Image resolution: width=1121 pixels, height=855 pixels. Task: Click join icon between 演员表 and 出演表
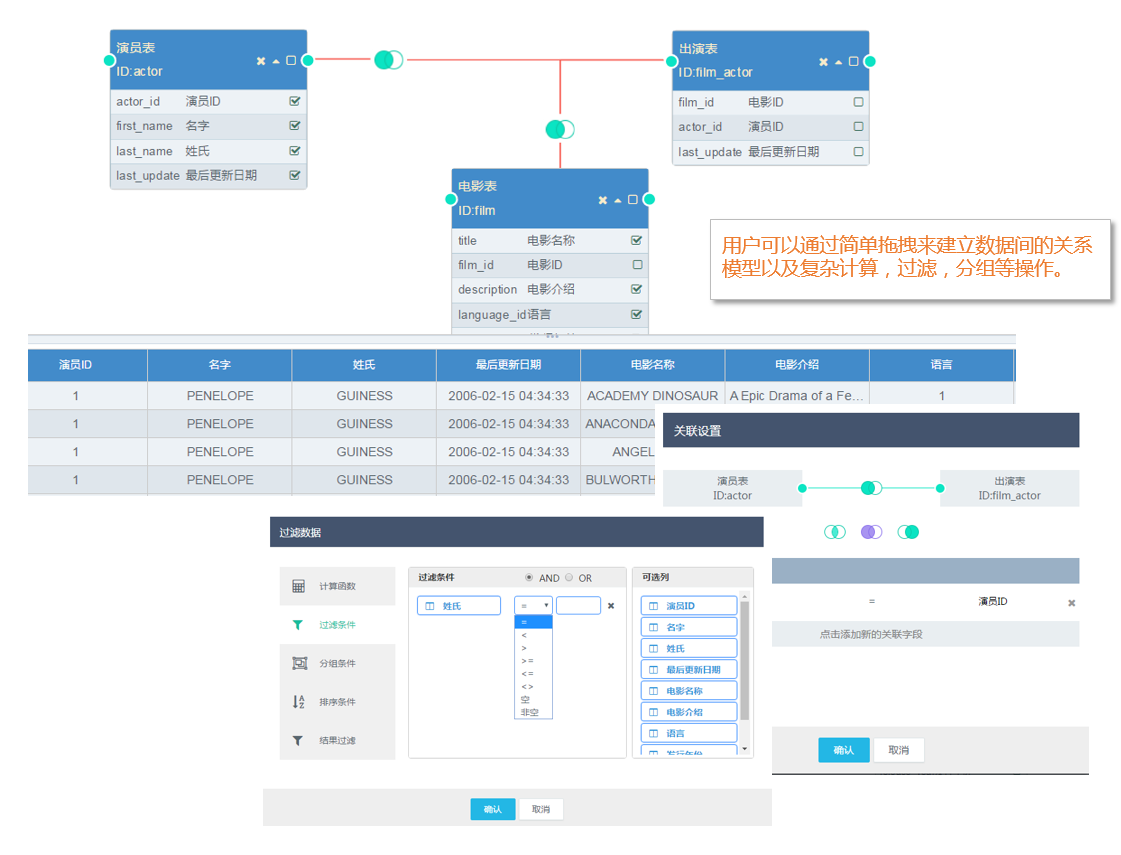tap(389, 60)
